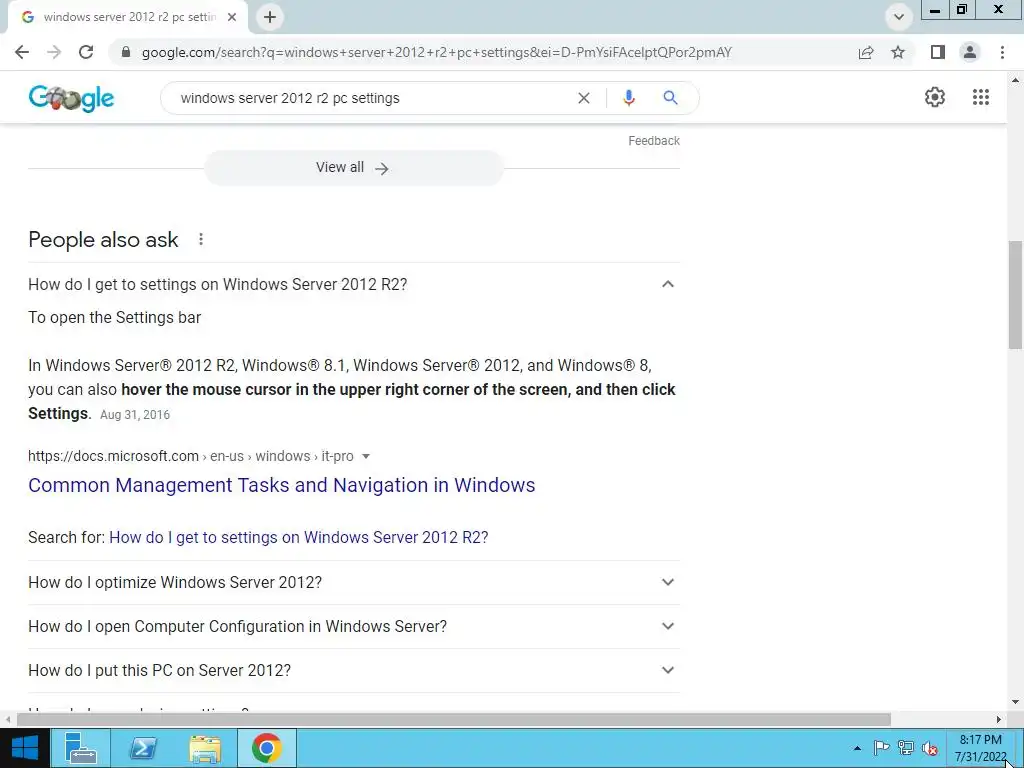Click the scroll down arrow

(1015, 703)
